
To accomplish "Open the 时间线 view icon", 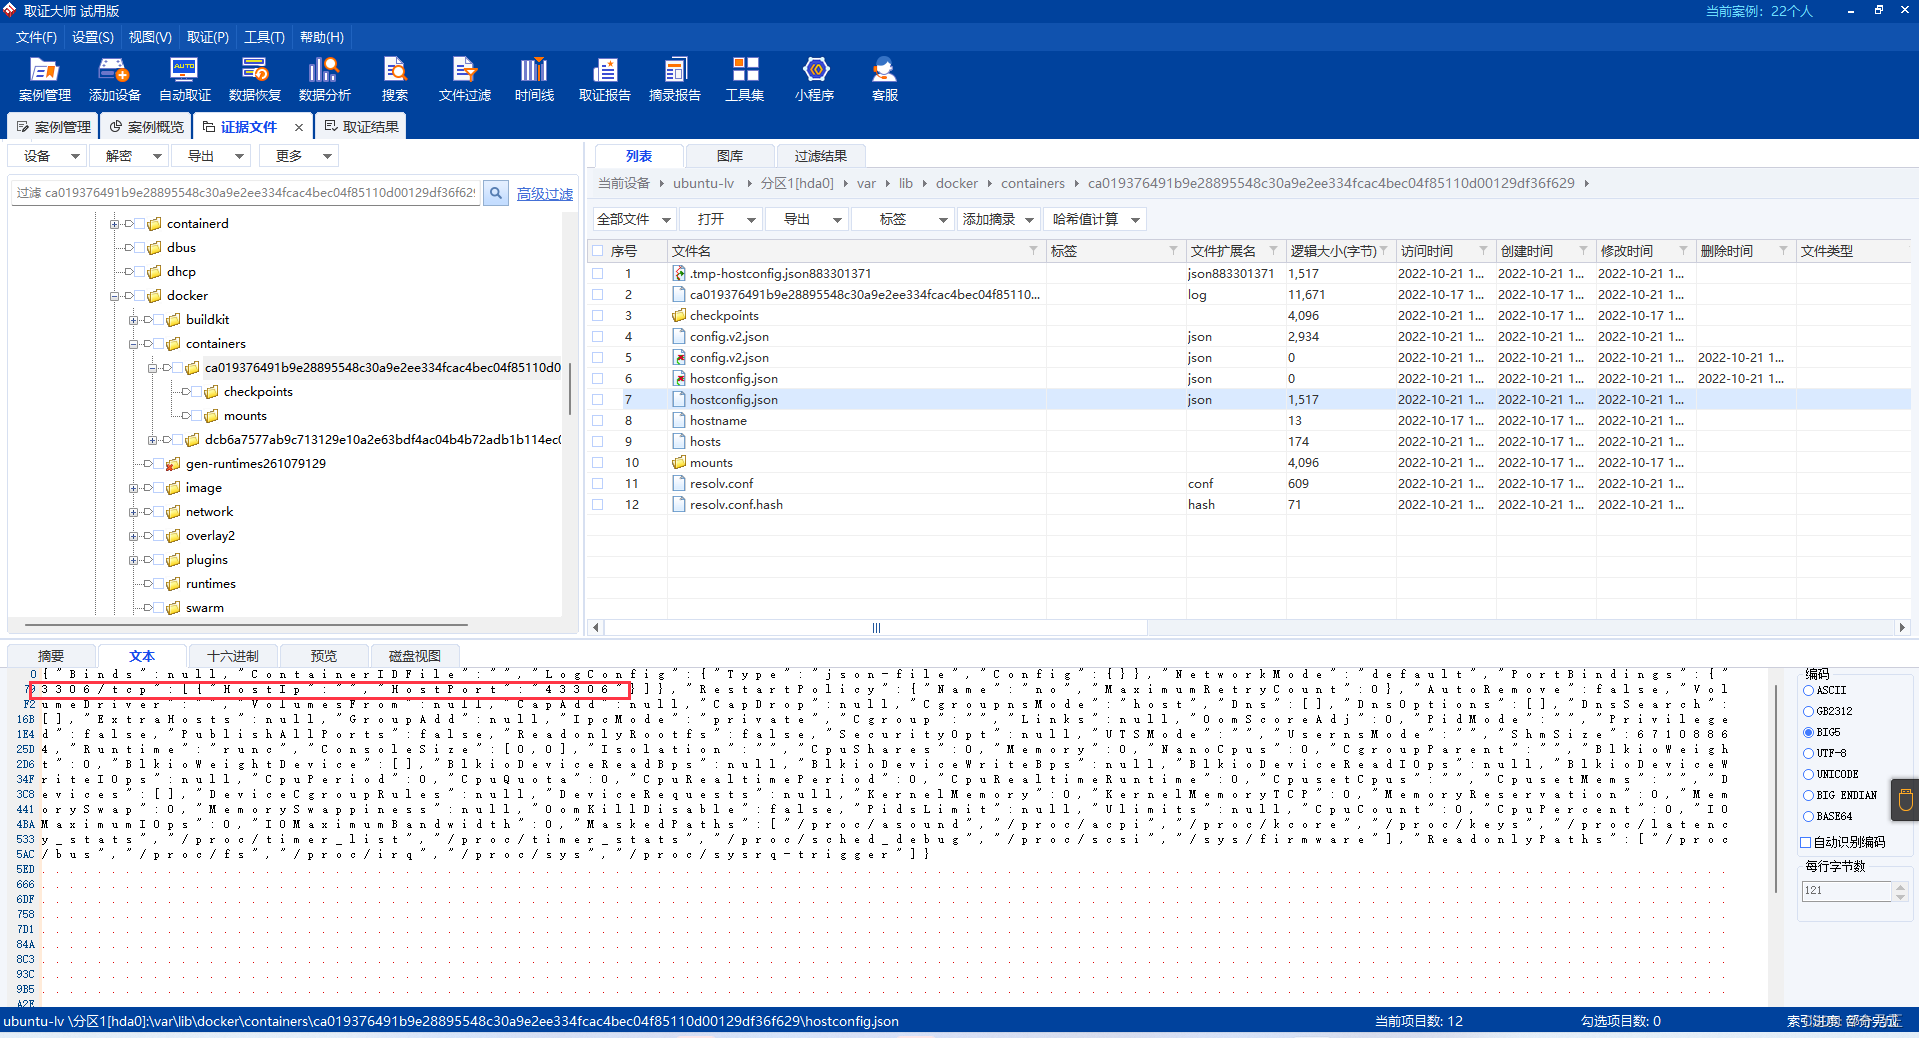I will tap(534, 79).
